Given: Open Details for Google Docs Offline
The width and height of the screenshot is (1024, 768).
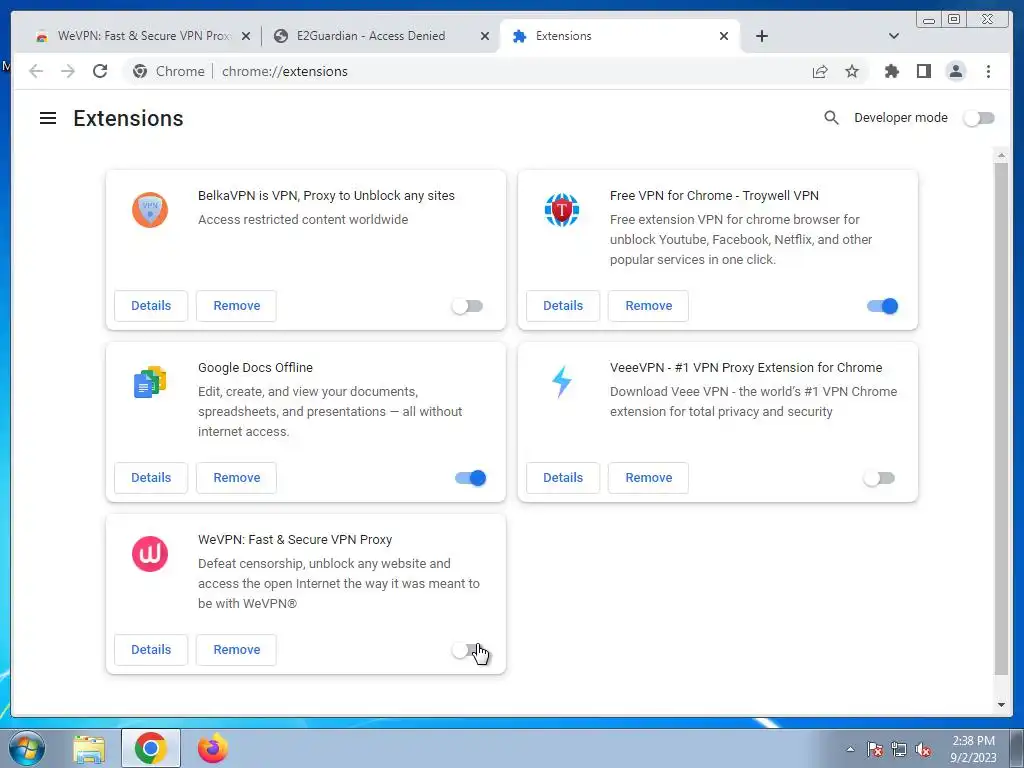Looking at the screenshot, I should point(151,477).
